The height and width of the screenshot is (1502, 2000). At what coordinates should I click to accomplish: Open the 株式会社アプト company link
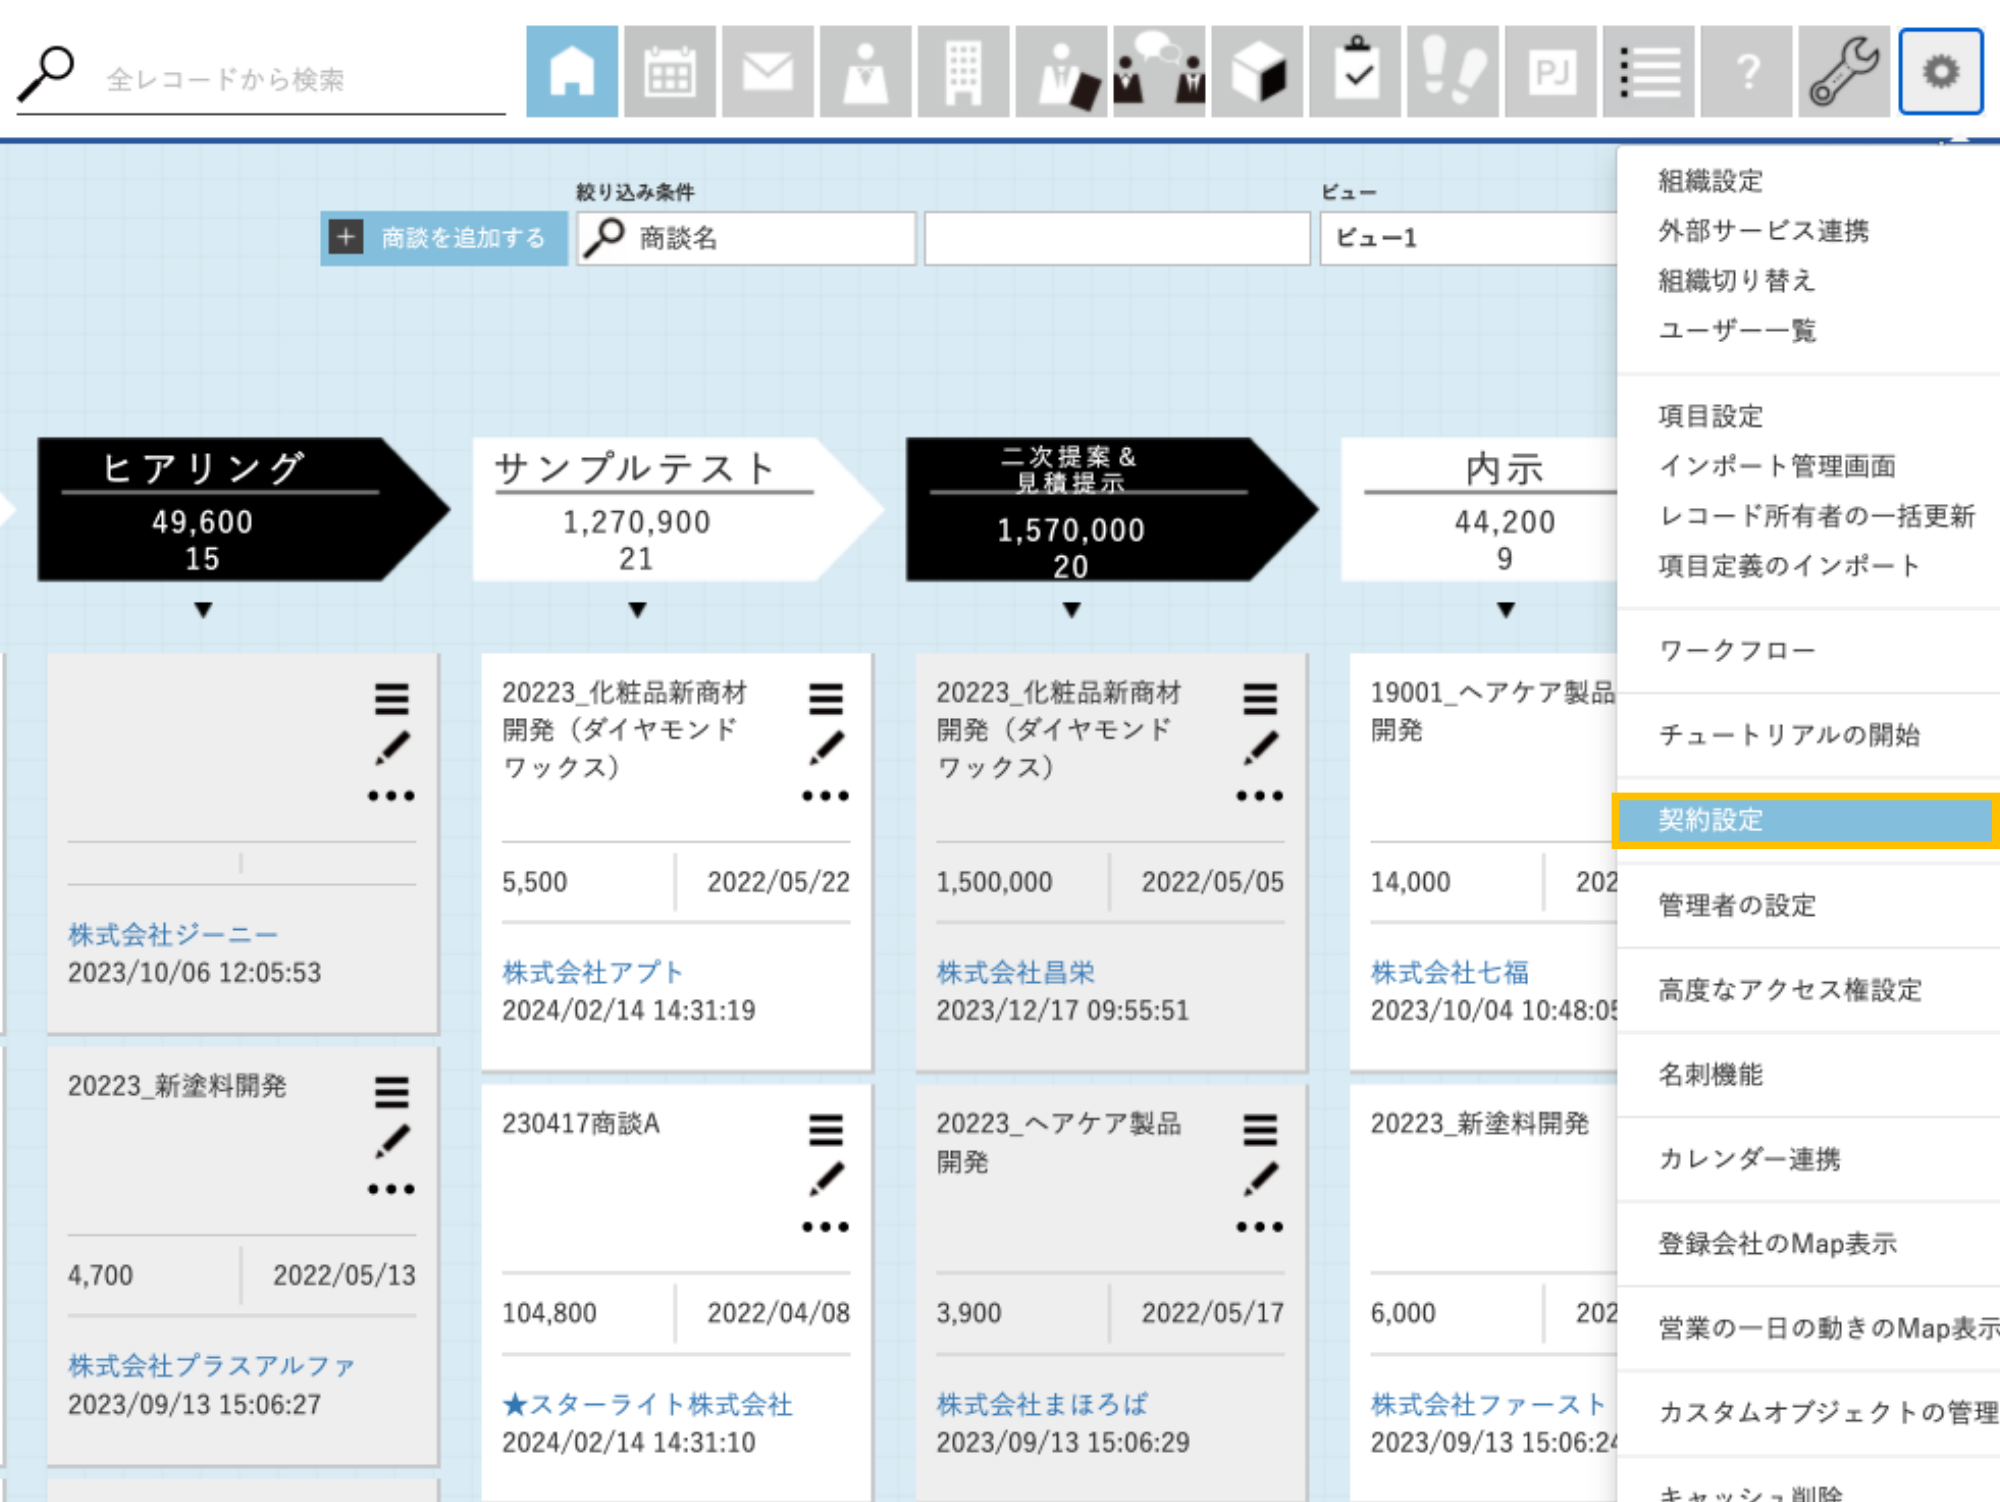click(x=592, y=972)
